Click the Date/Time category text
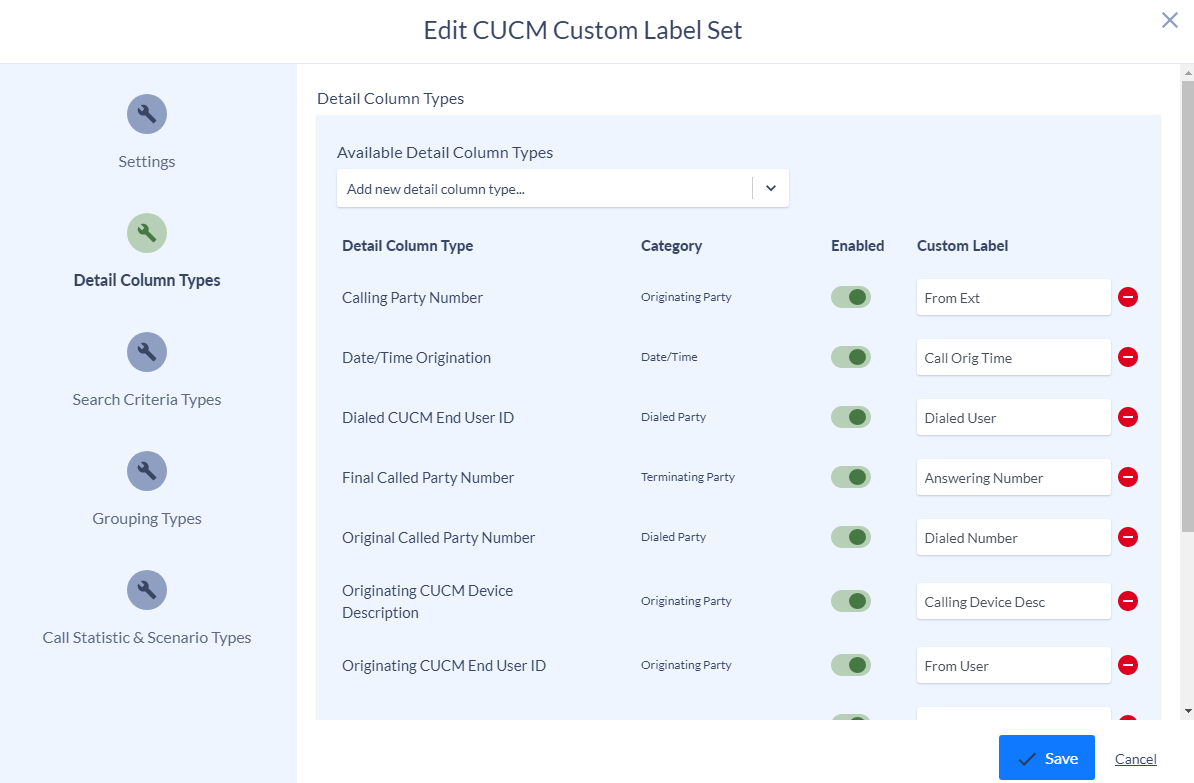This screenshot has height=783, width=1194. [669, 356]
